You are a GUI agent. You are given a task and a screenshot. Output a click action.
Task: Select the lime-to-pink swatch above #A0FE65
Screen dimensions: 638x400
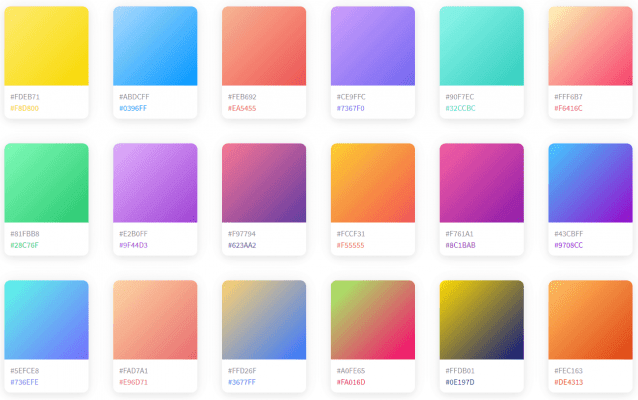(373, 320)
